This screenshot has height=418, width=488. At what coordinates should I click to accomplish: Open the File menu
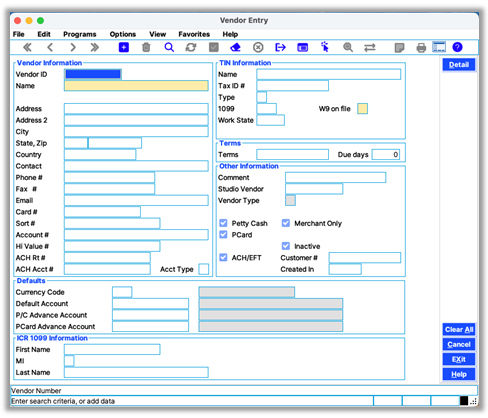[19, 34]
